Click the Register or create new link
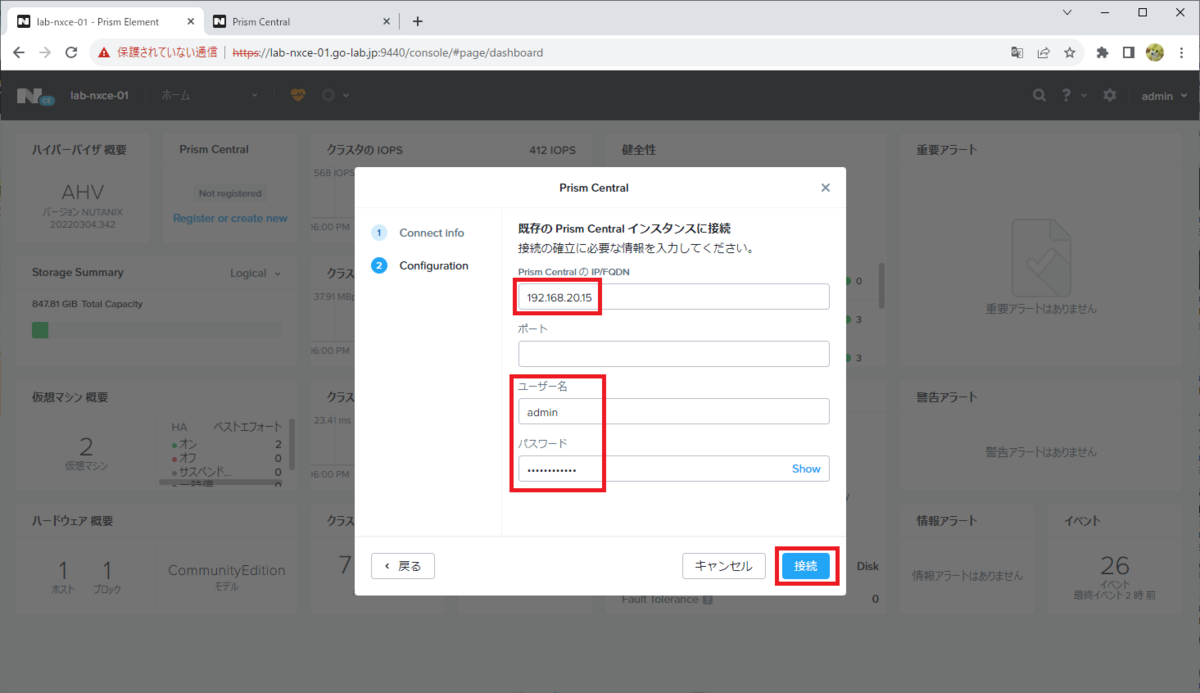This screenshot has height=693, width=1200. [x=230, y=218]
